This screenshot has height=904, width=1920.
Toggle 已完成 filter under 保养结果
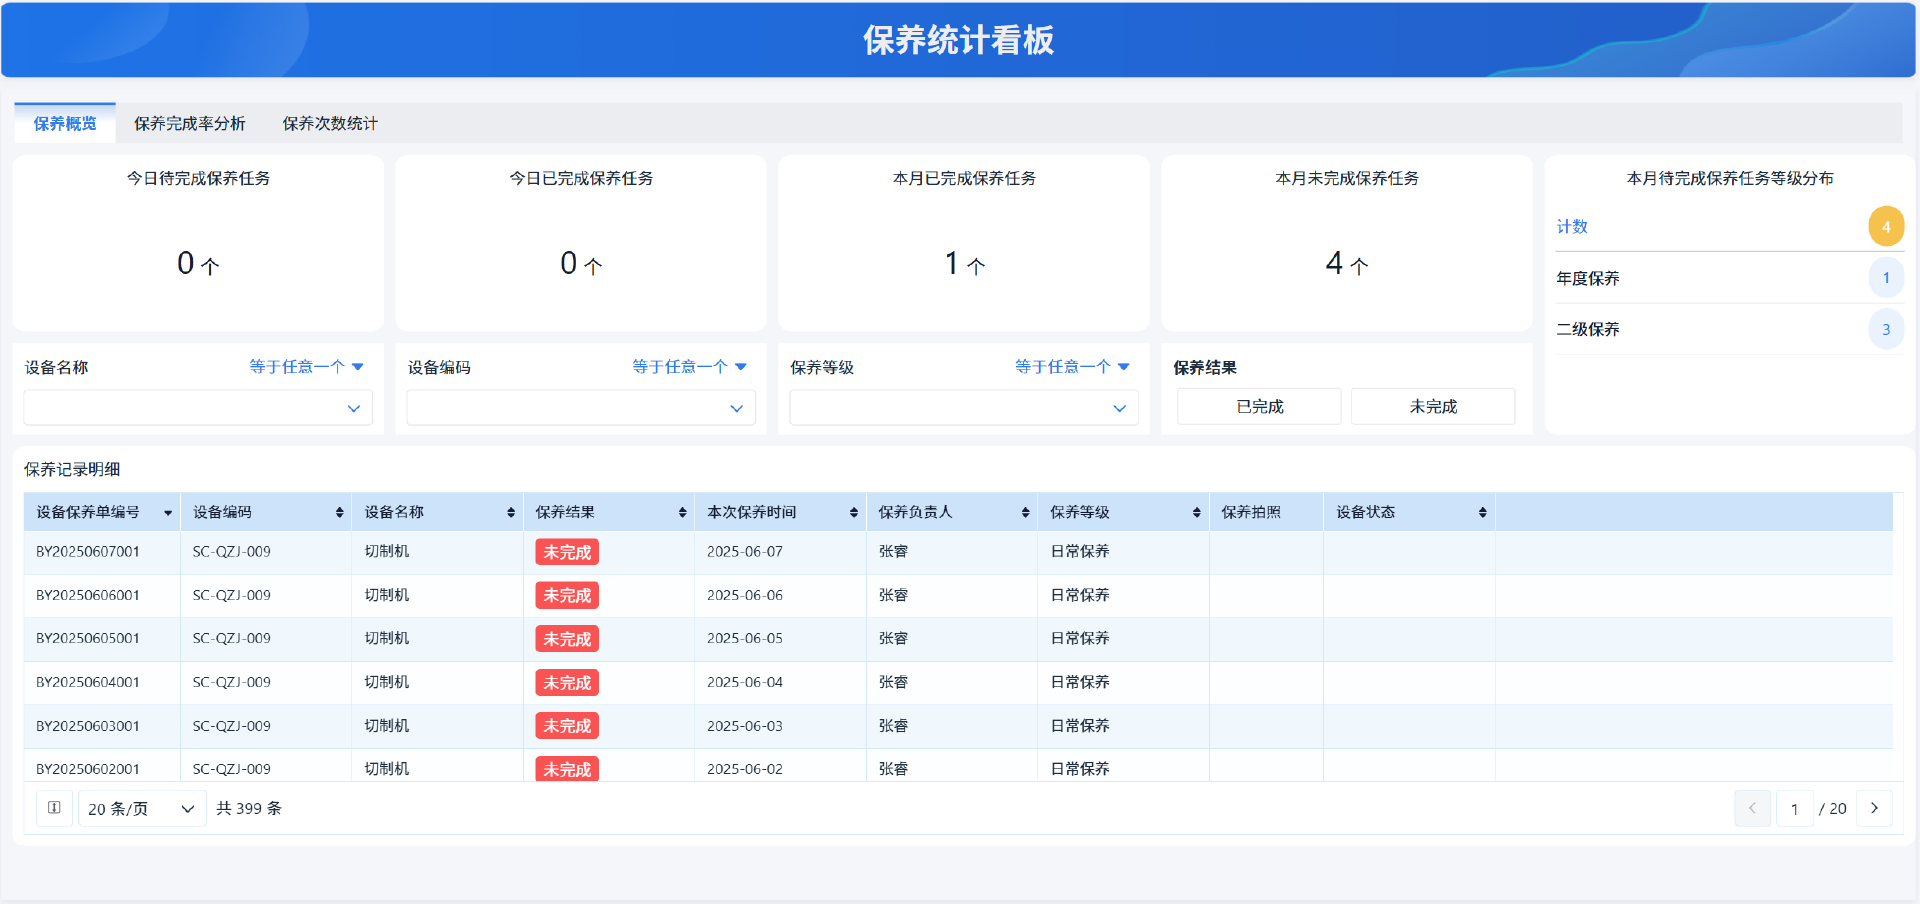(1259, 407)
